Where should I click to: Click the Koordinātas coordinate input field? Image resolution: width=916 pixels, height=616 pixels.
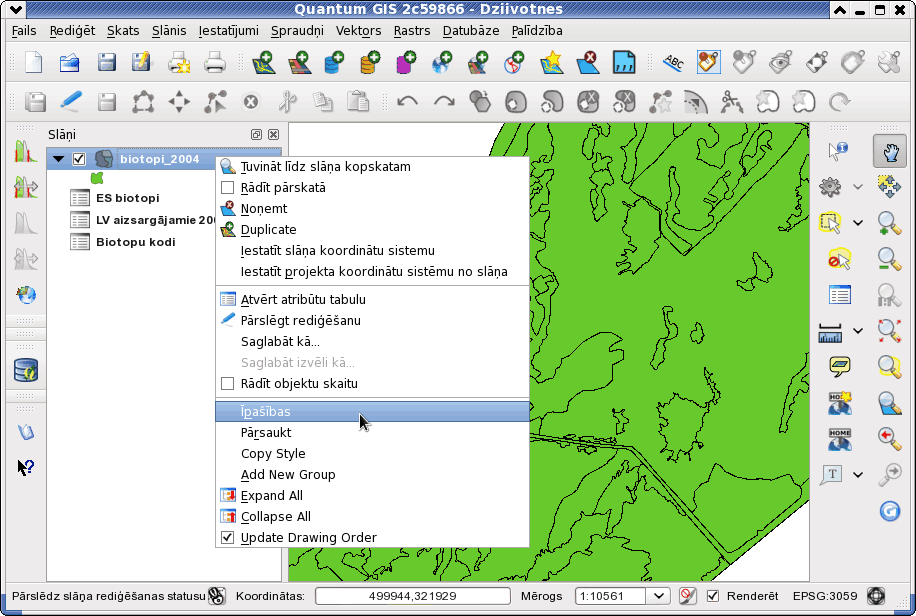pyautogui.click(x=412, y=596)
